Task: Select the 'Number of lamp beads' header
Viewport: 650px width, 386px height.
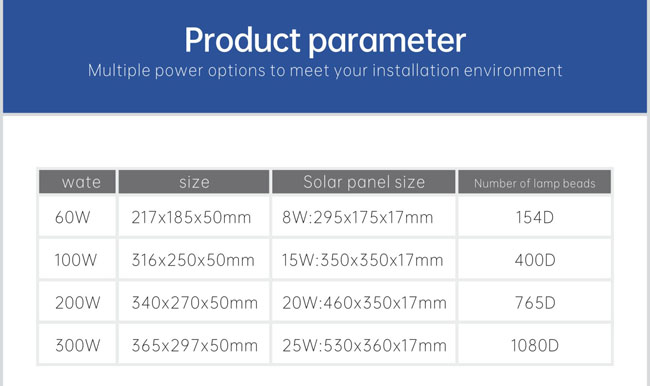Action: click(534, 182)
